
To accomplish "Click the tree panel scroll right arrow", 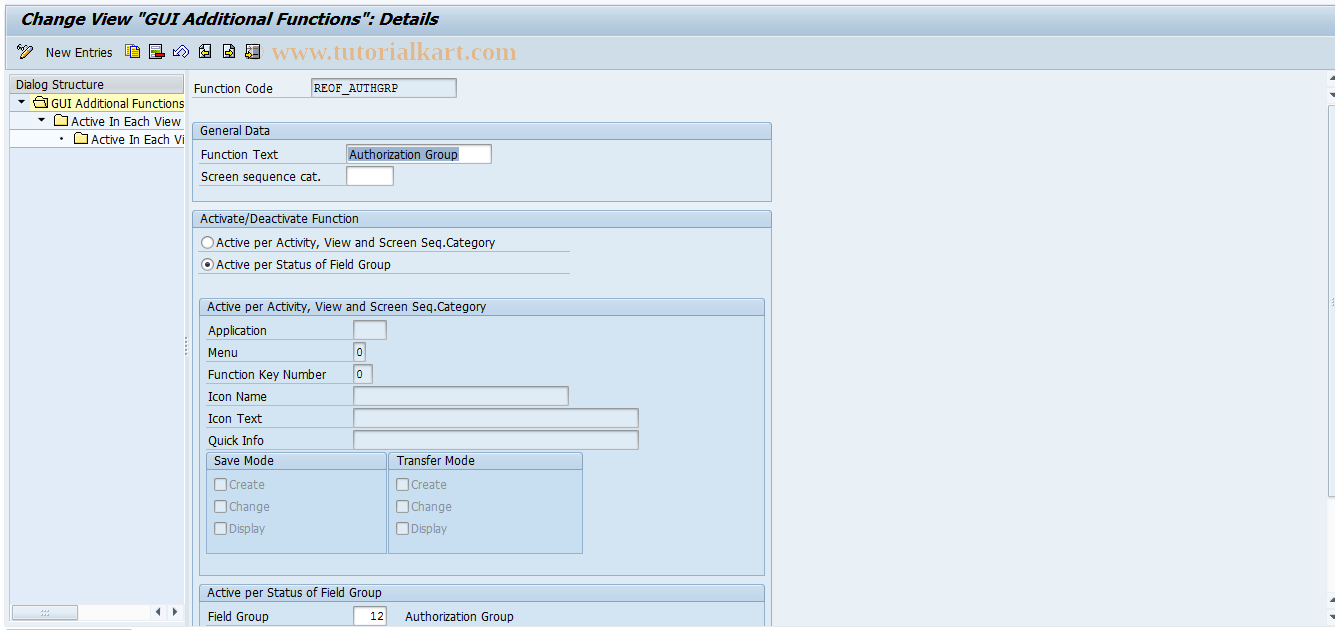I will click(x=175, y=612).
